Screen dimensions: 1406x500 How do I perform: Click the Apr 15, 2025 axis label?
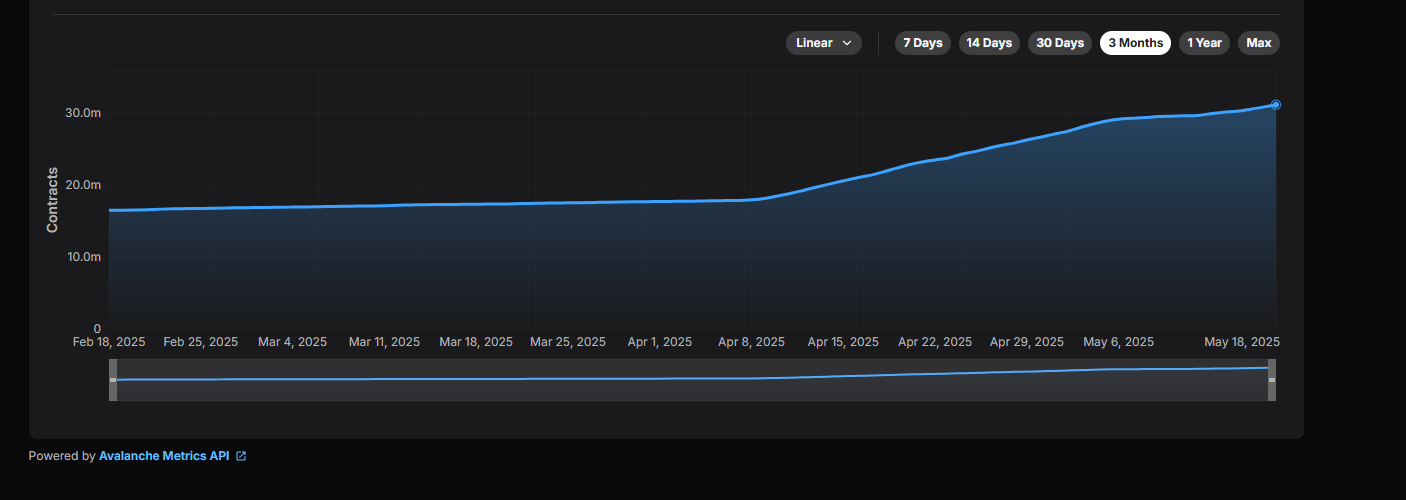(x=843, y=342)
